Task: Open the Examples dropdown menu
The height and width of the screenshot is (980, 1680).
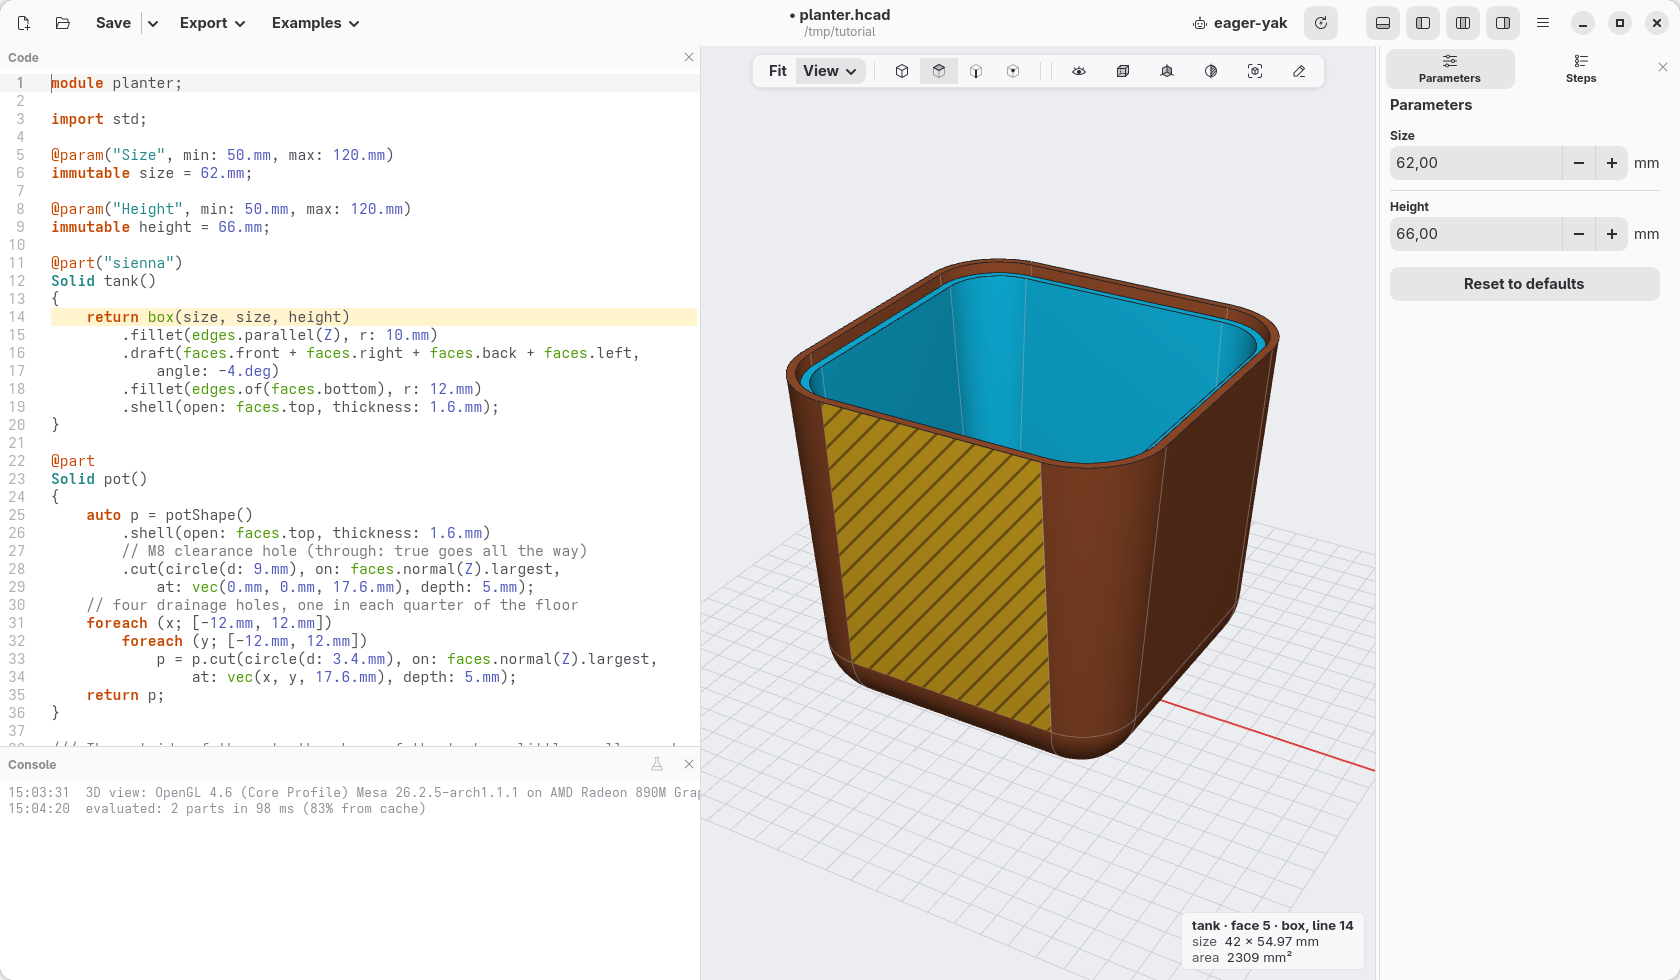Action: point(315,23)
